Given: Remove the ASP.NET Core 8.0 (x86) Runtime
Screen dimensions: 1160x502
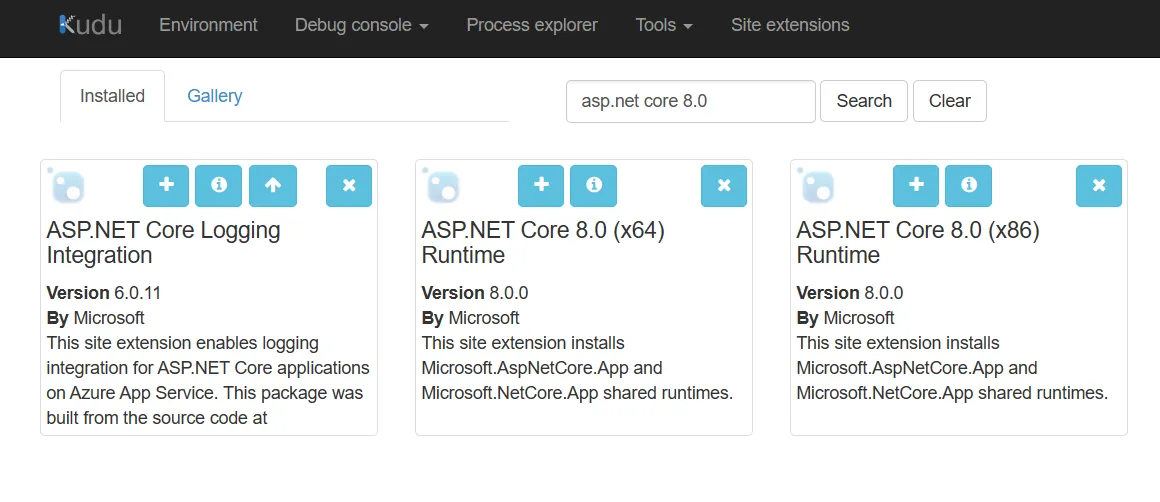Looking at the screenshot, I should point(1099,185).
